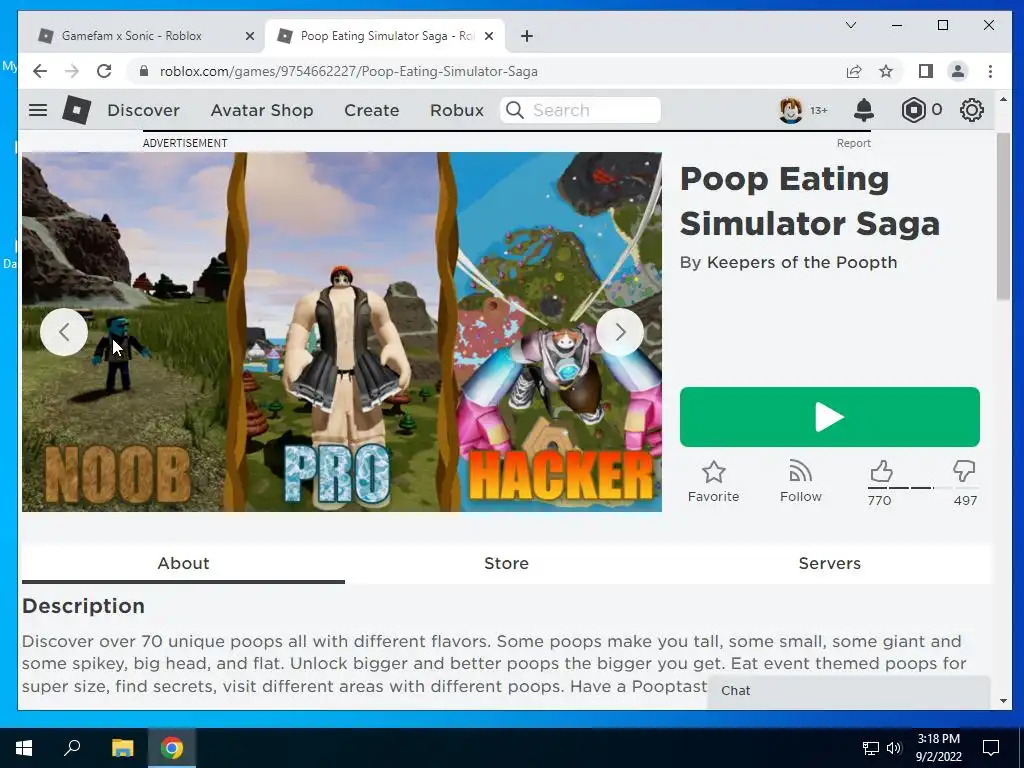Open Windows taskbar search
This screenshot has height=768, width=1024.
pyautogui.click(x=72, y=748)
